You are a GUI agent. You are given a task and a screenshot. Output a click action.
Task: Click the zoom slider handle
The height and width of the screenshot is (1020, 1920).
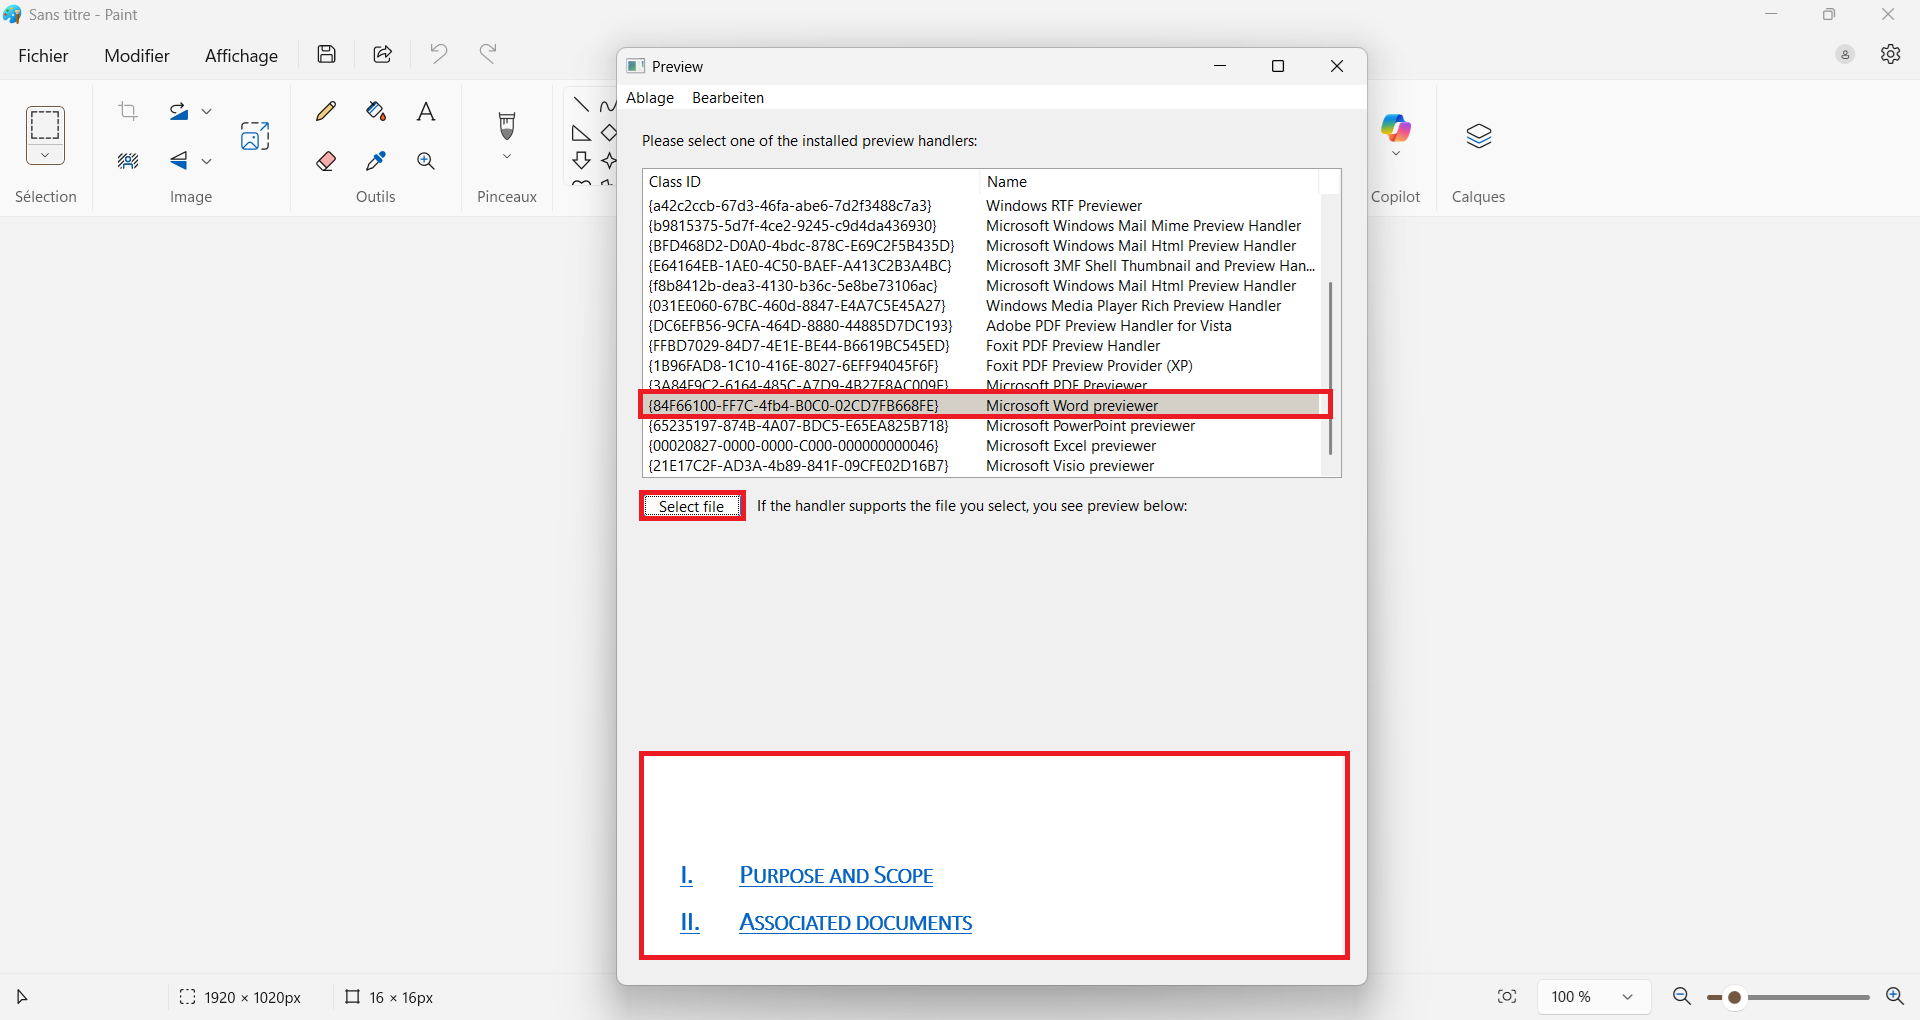1735,998
